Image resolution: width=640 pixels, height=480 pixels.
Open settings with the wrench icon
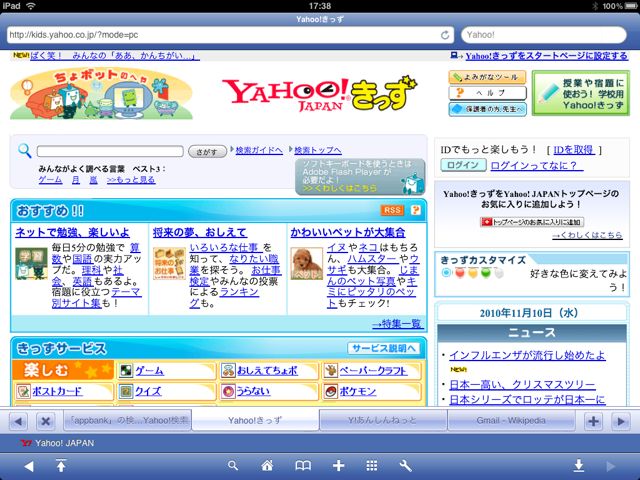[x=405, y=465]
